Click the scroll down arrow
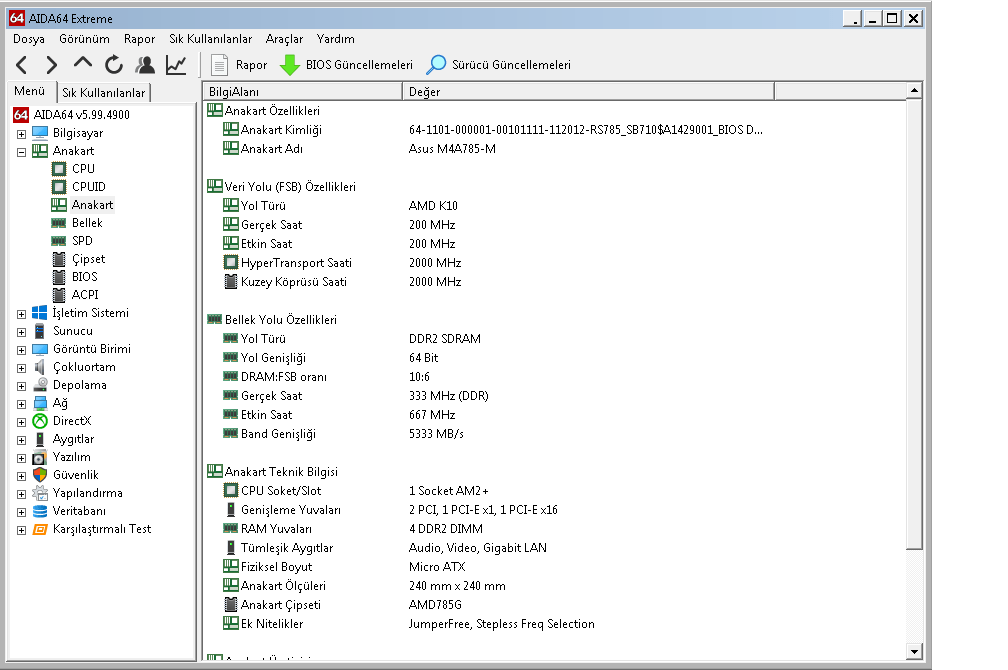 tap(914, 651)
